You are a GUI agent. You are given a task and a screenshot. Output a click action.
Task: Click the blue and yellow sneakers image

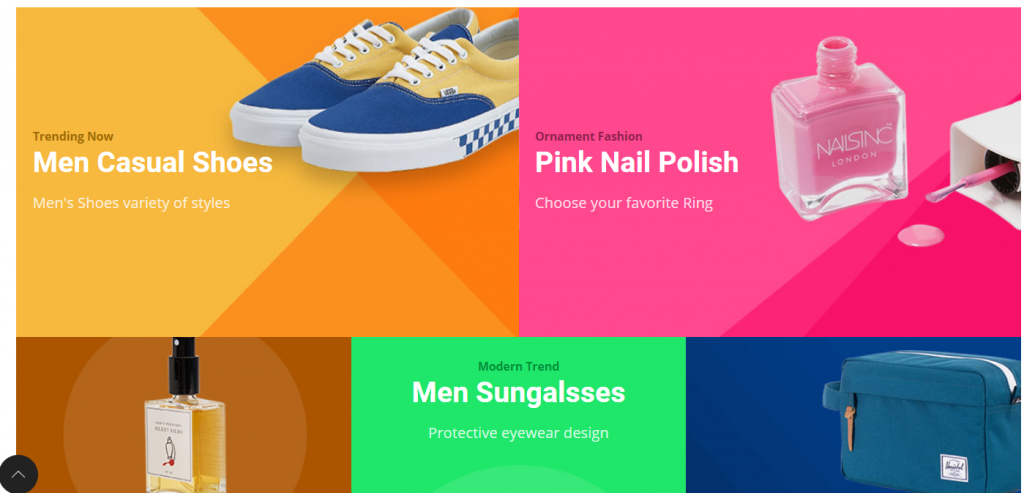click(375, 88)
